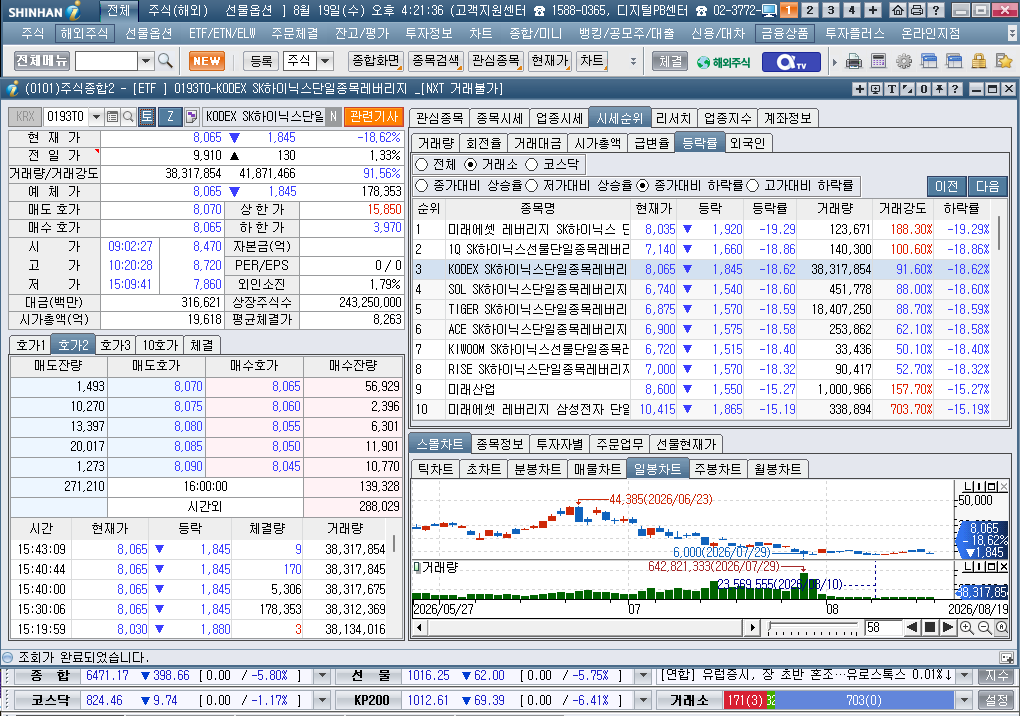Open the 코스닥 index ticker dropdown
1020x716 pixels.
tap(321, 700)
